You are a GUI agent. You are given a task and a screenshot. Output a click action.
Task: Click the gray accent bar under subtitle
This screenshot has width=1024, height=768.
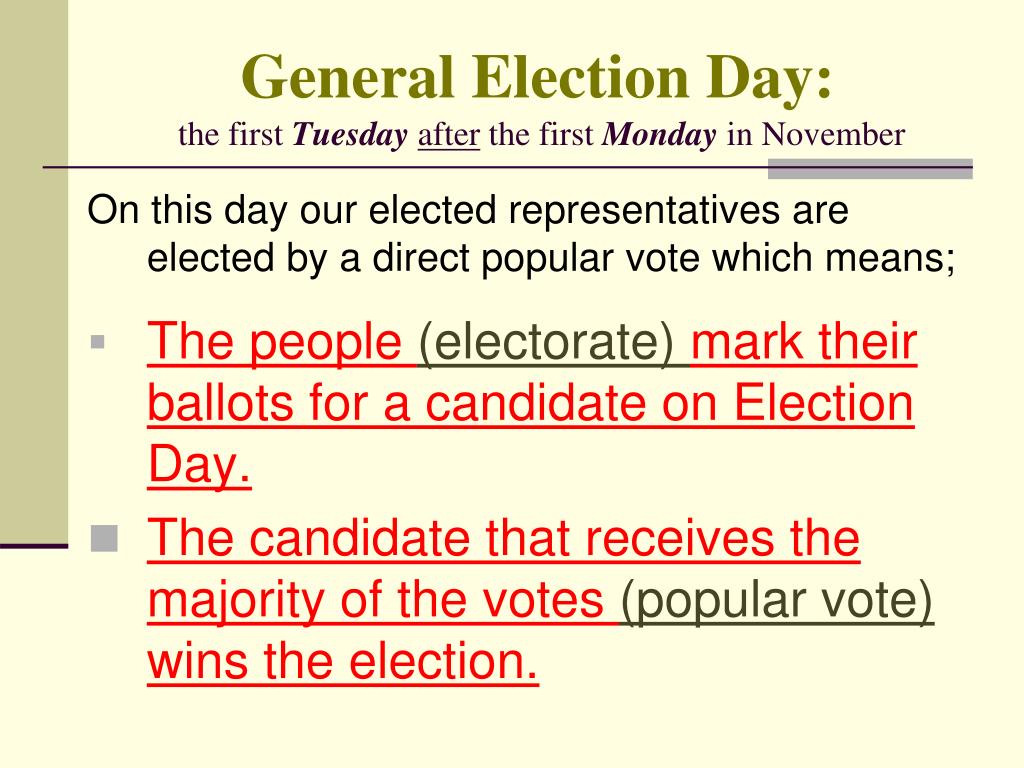(870, 168)
